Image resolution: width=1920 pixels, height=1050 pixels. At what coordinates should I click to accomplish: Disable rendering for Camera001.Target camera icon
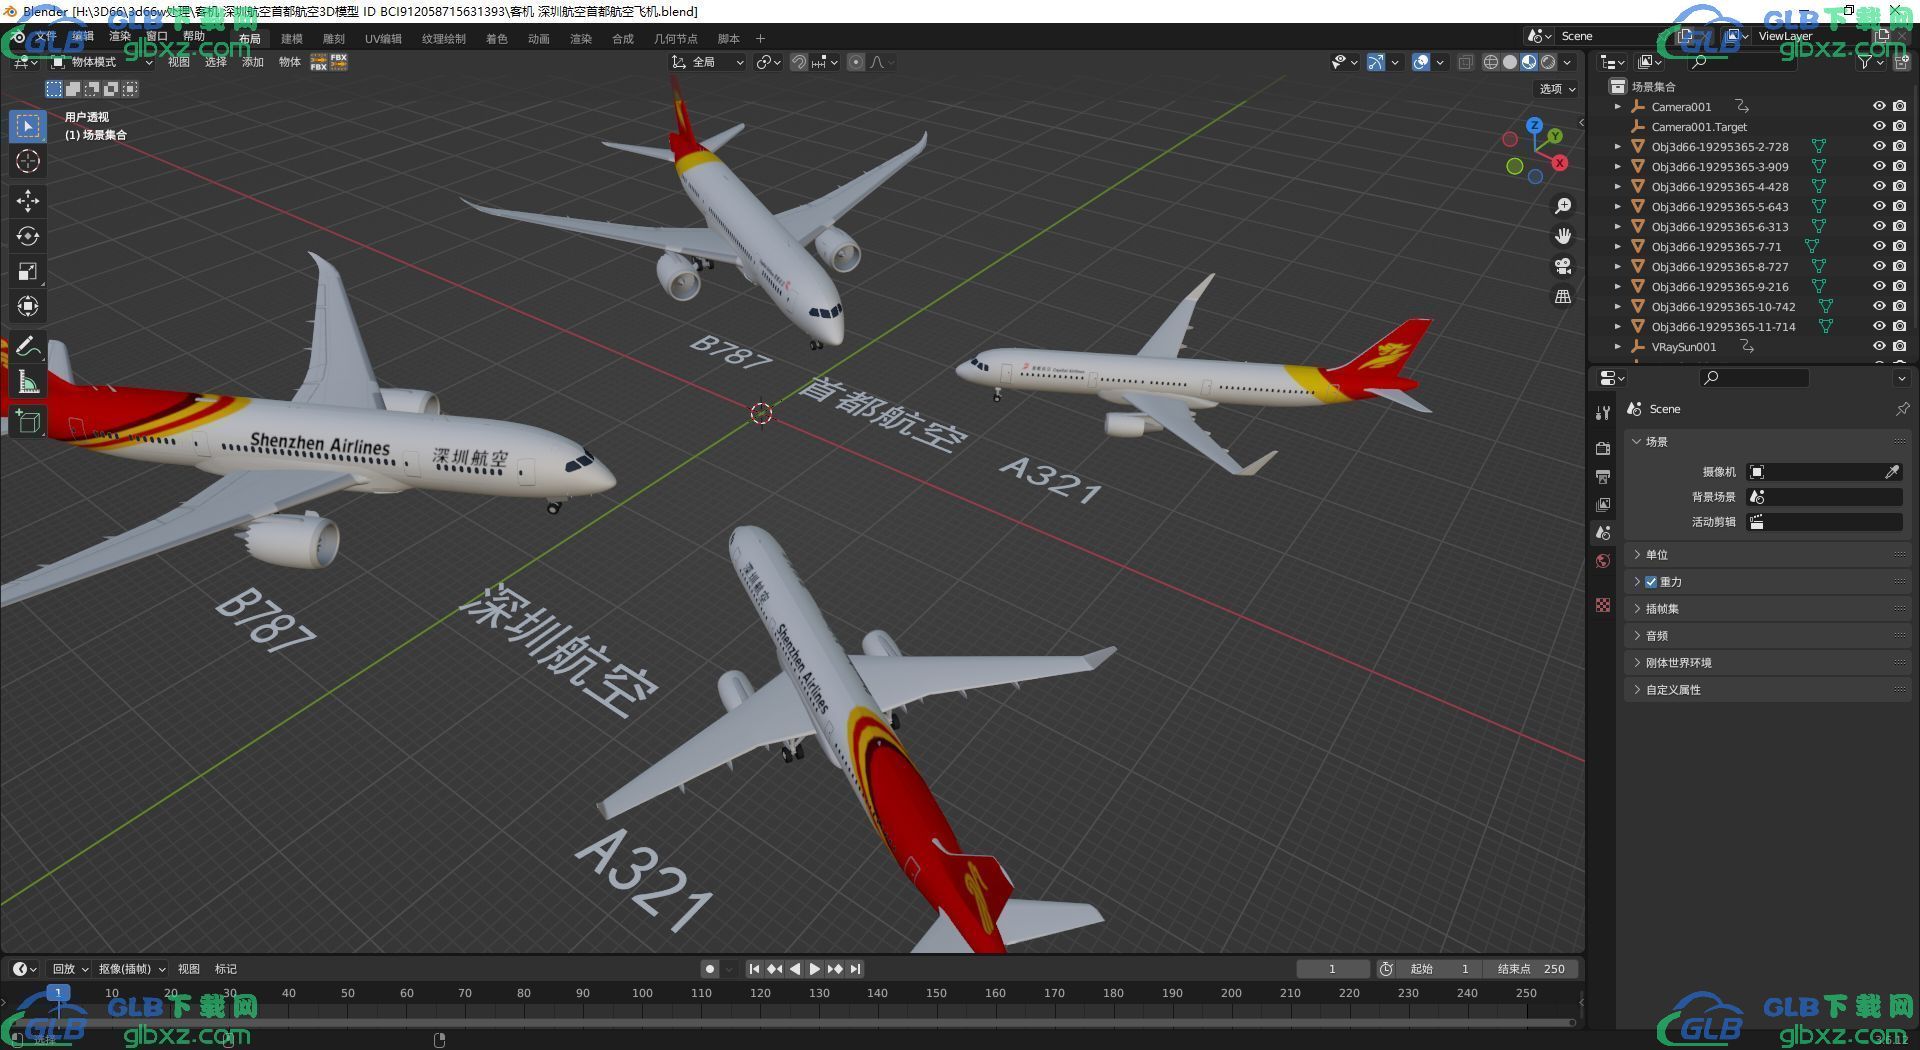click(1899, 126)
